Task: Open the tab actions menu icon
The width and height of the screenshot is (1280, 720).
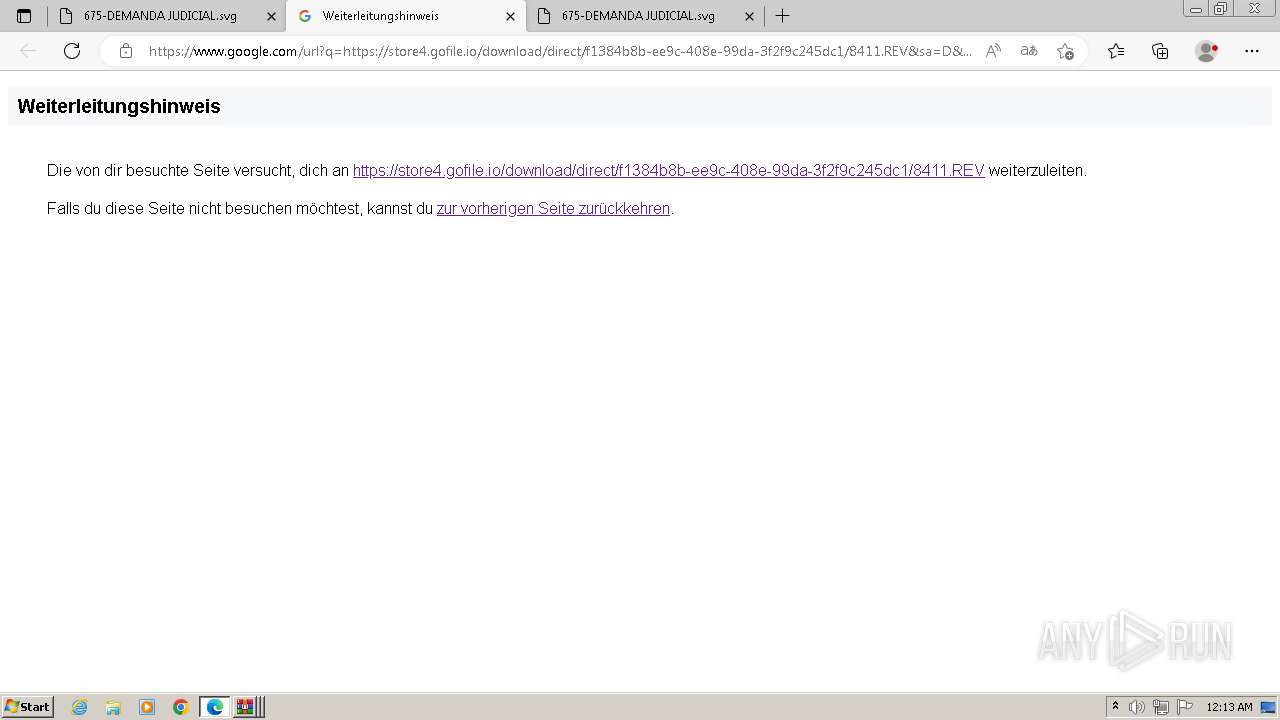Action: pyautogui.click(x=24, y=16)
